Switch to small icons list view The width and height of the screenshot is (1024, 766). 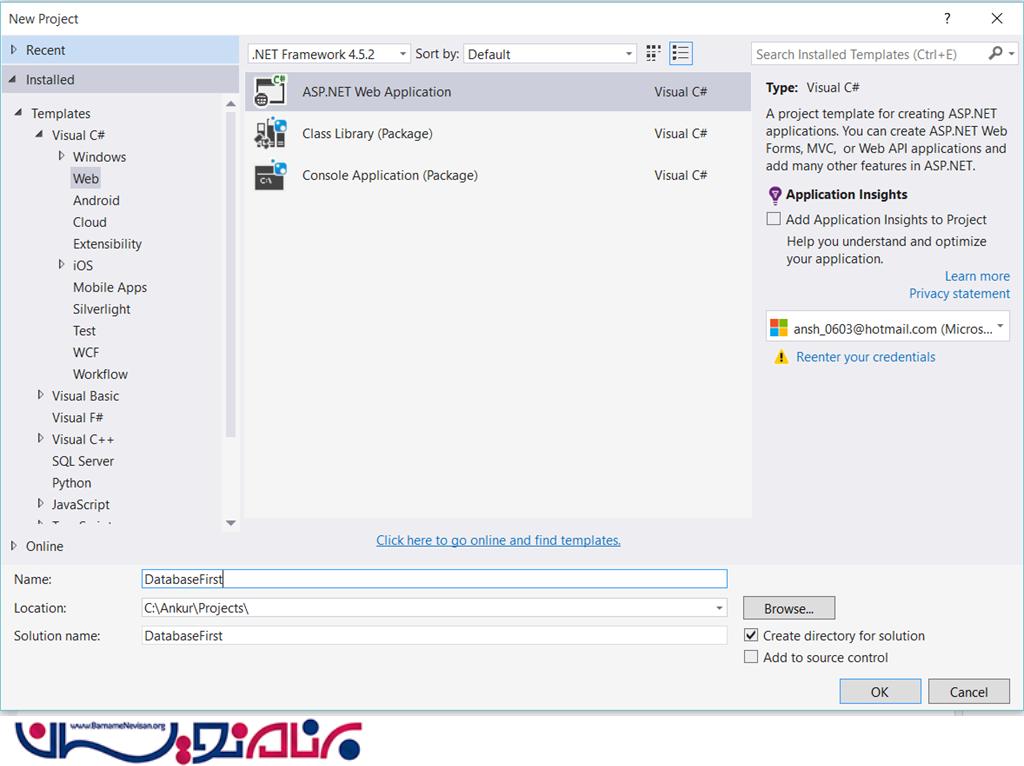pos(681,54)
